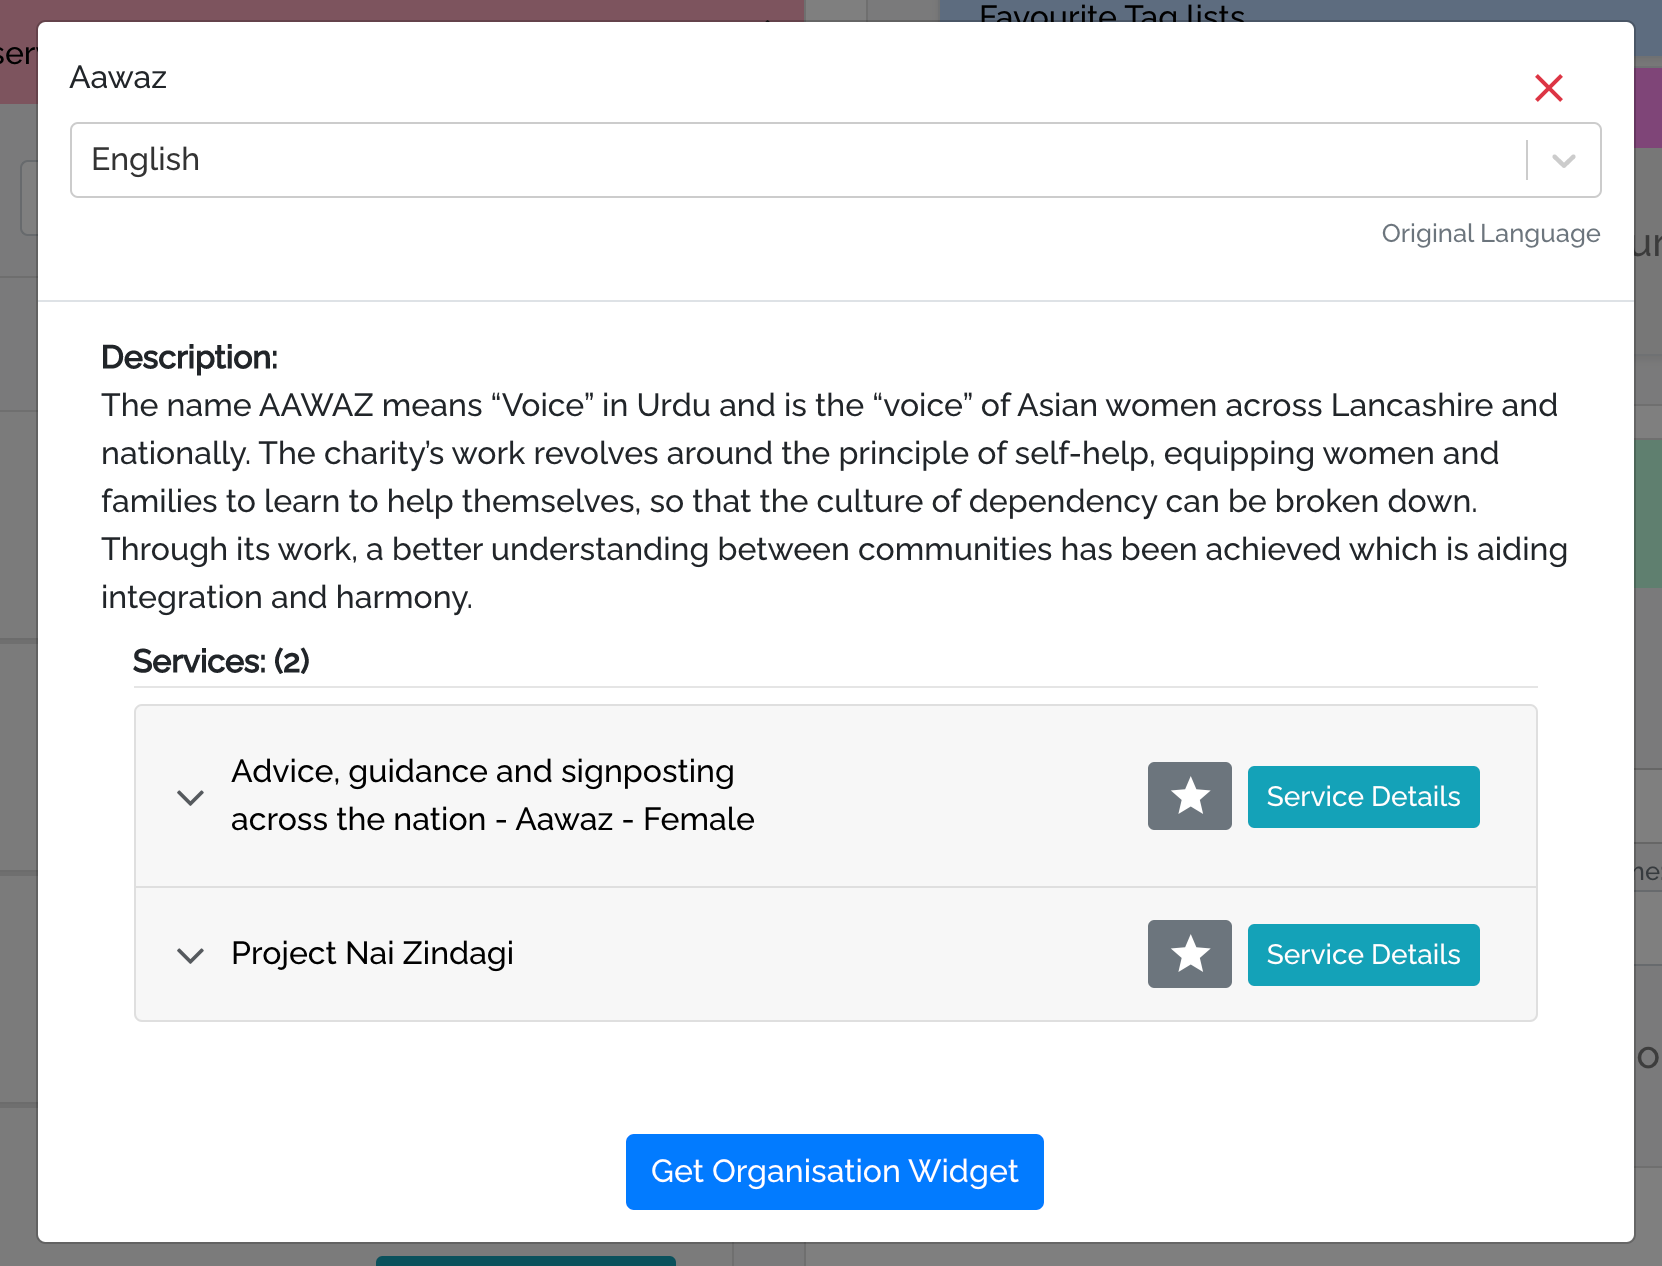Click the Description: heading
This screenshot has height=1266, width=1662.
point(189,357)
